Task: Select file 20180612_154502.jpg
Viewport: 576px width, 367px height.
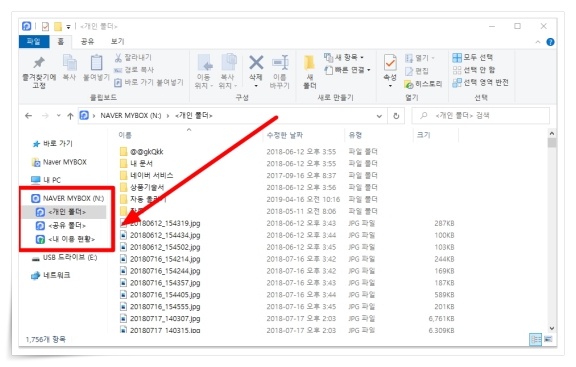Action: [x=160, y=247]
